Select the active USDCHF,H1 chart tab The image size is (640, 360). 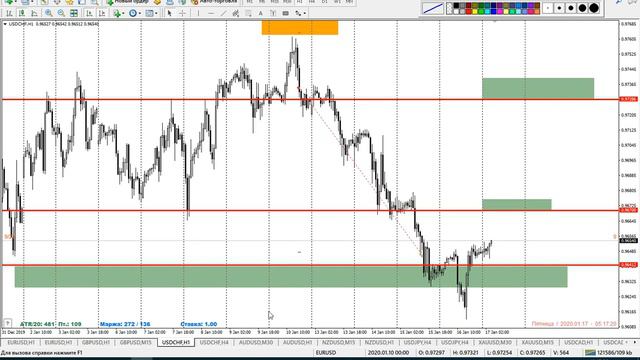pos(176,342)
